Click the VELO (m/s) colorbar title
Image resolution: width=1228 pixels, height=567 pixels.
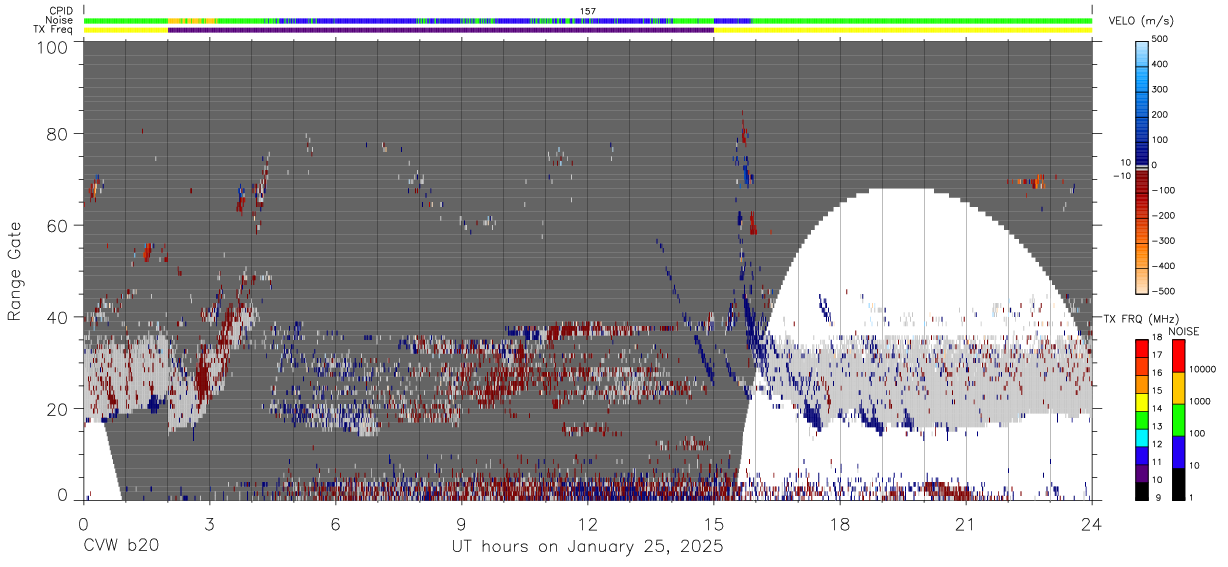[1142, 22]
